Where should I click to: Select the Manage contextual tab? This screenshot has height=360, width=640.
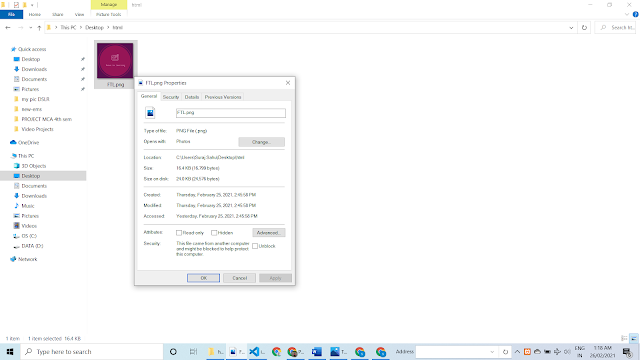109,4
